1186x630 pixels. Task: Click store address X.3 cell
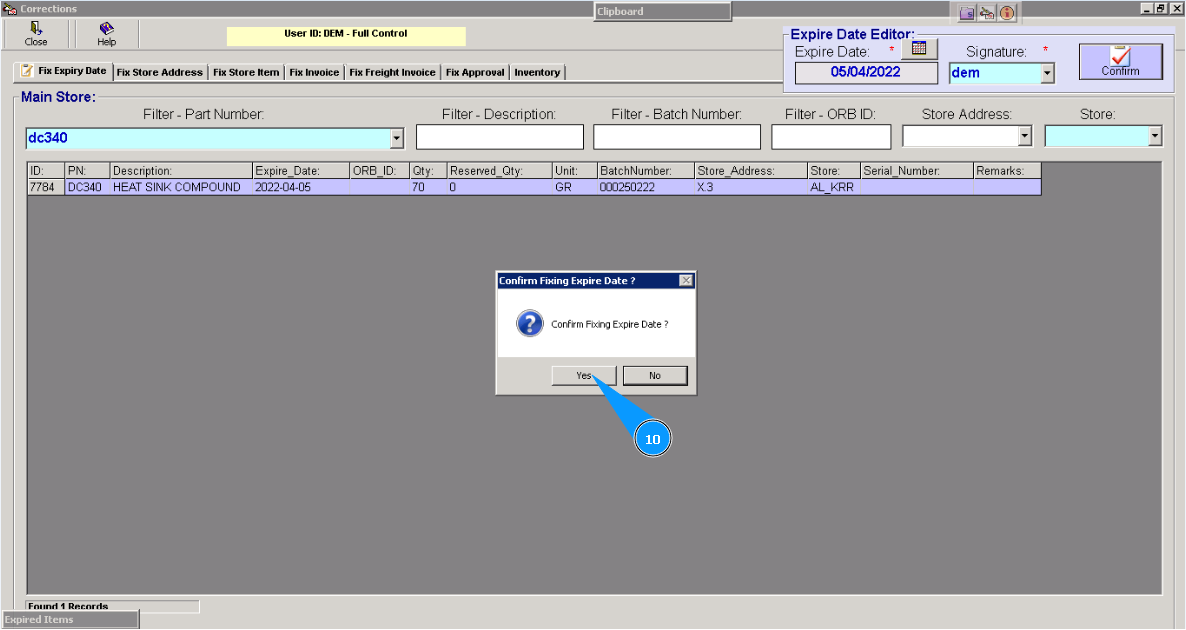[x=751, y=187]
